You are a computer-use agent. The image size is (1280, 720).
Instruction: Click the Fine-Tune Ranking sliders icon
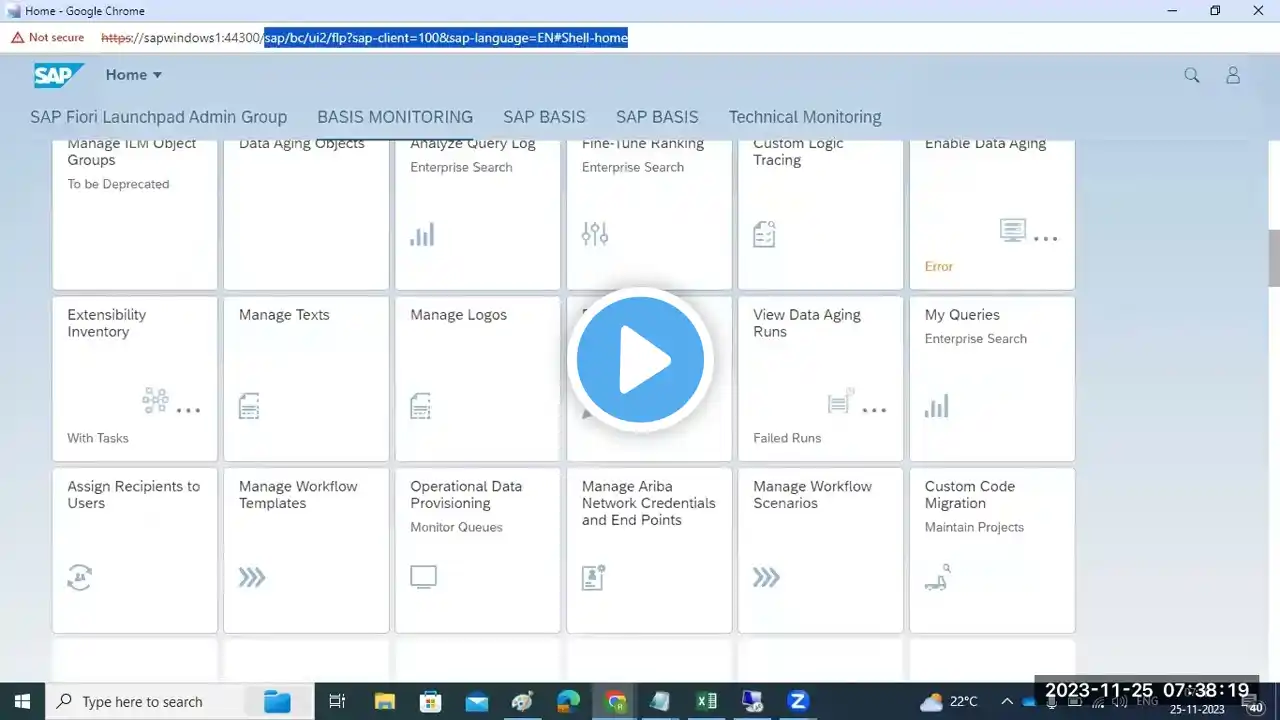tap(595, 234)
